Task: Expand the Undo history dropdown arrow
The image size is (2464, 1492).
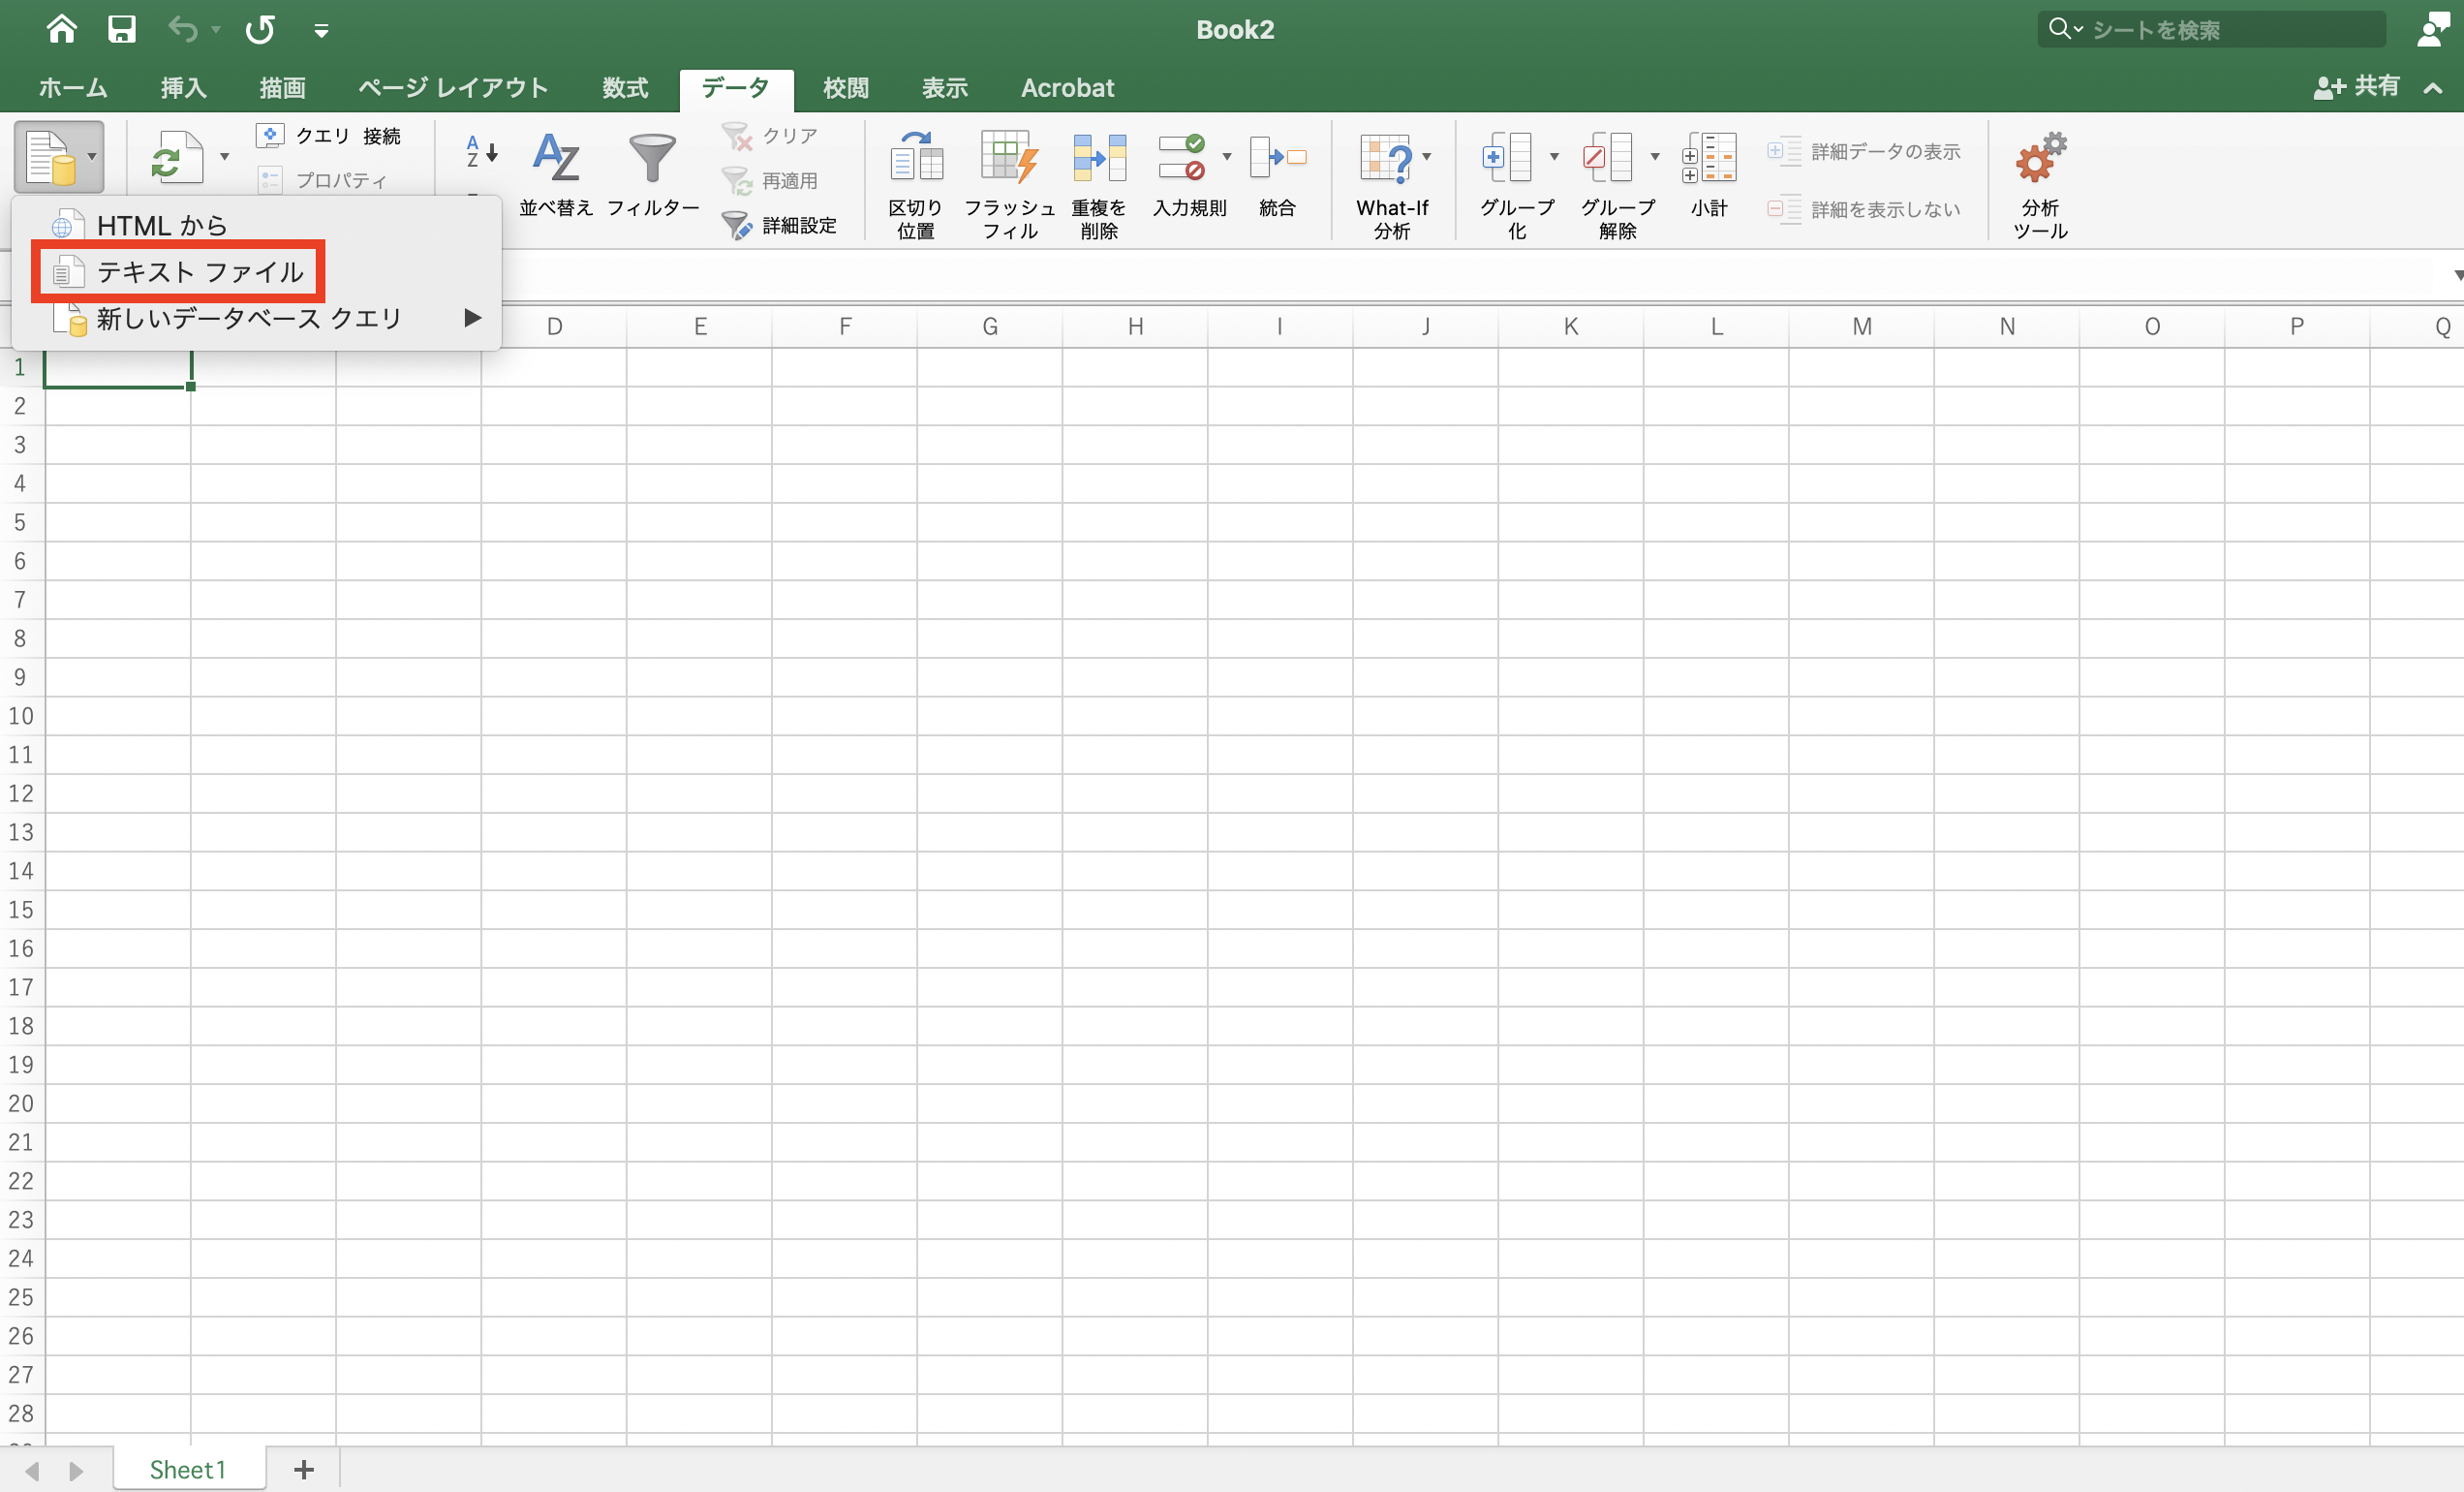Action: pyautogui.click(x=216, y=30)
